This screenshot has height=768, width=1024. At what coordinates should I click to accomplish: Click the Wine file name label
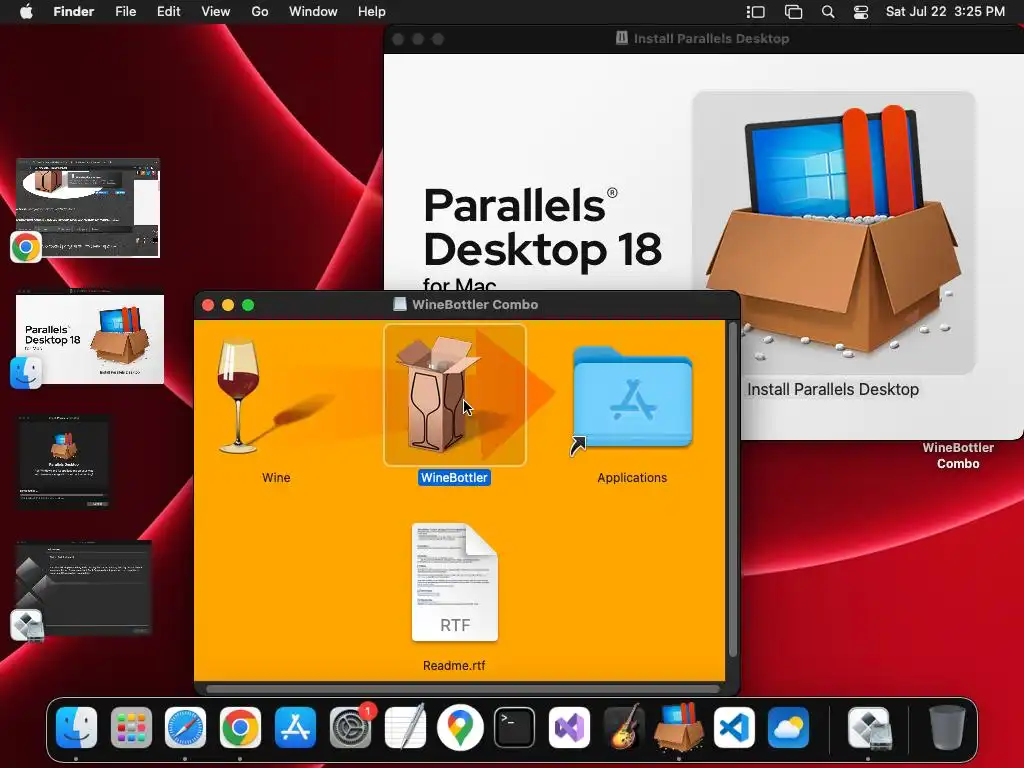click(276, 477)
